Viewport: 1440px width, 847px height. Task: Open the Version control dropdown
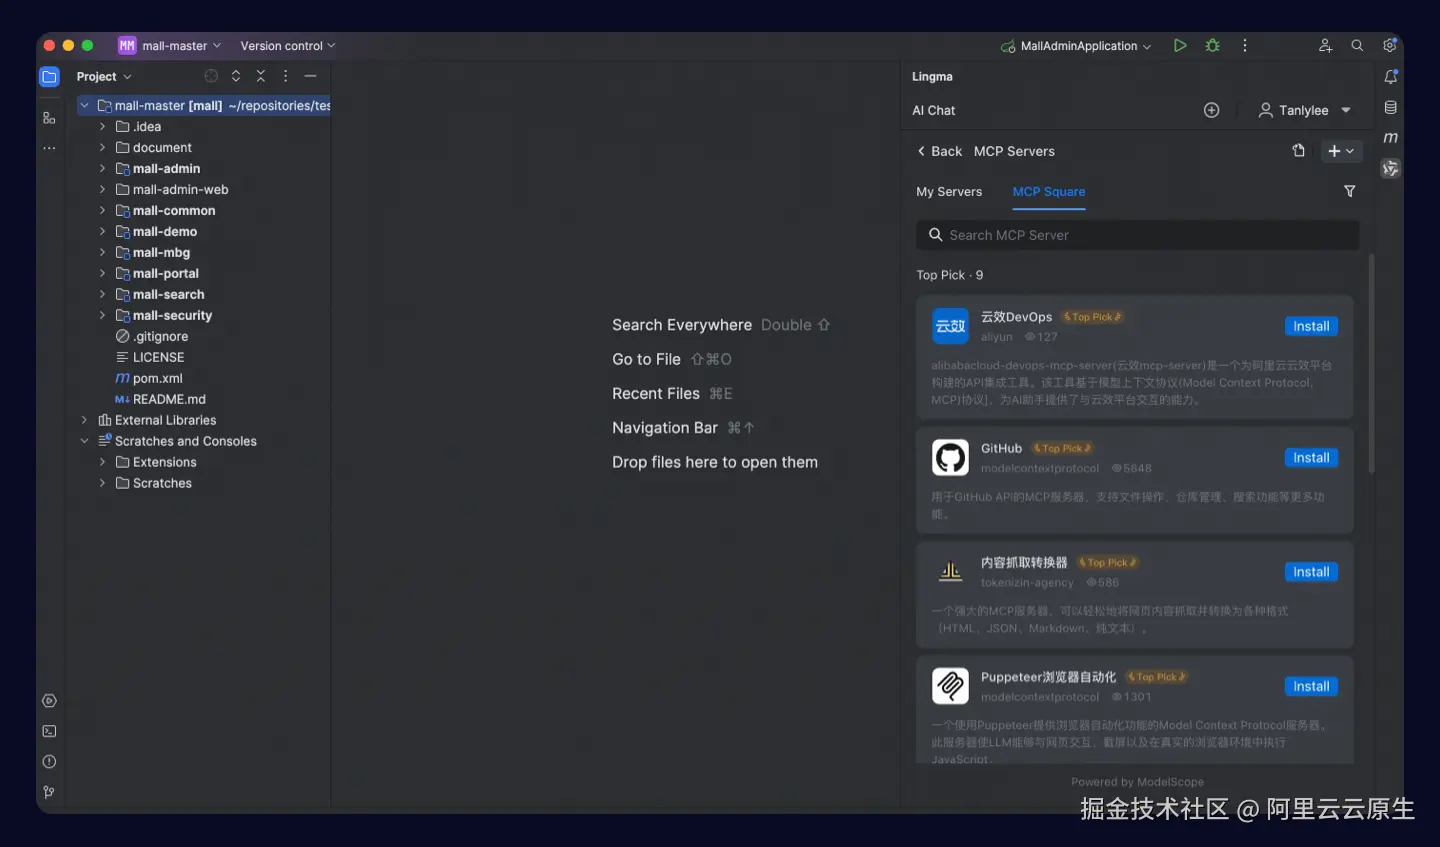[x=288, y=46]
